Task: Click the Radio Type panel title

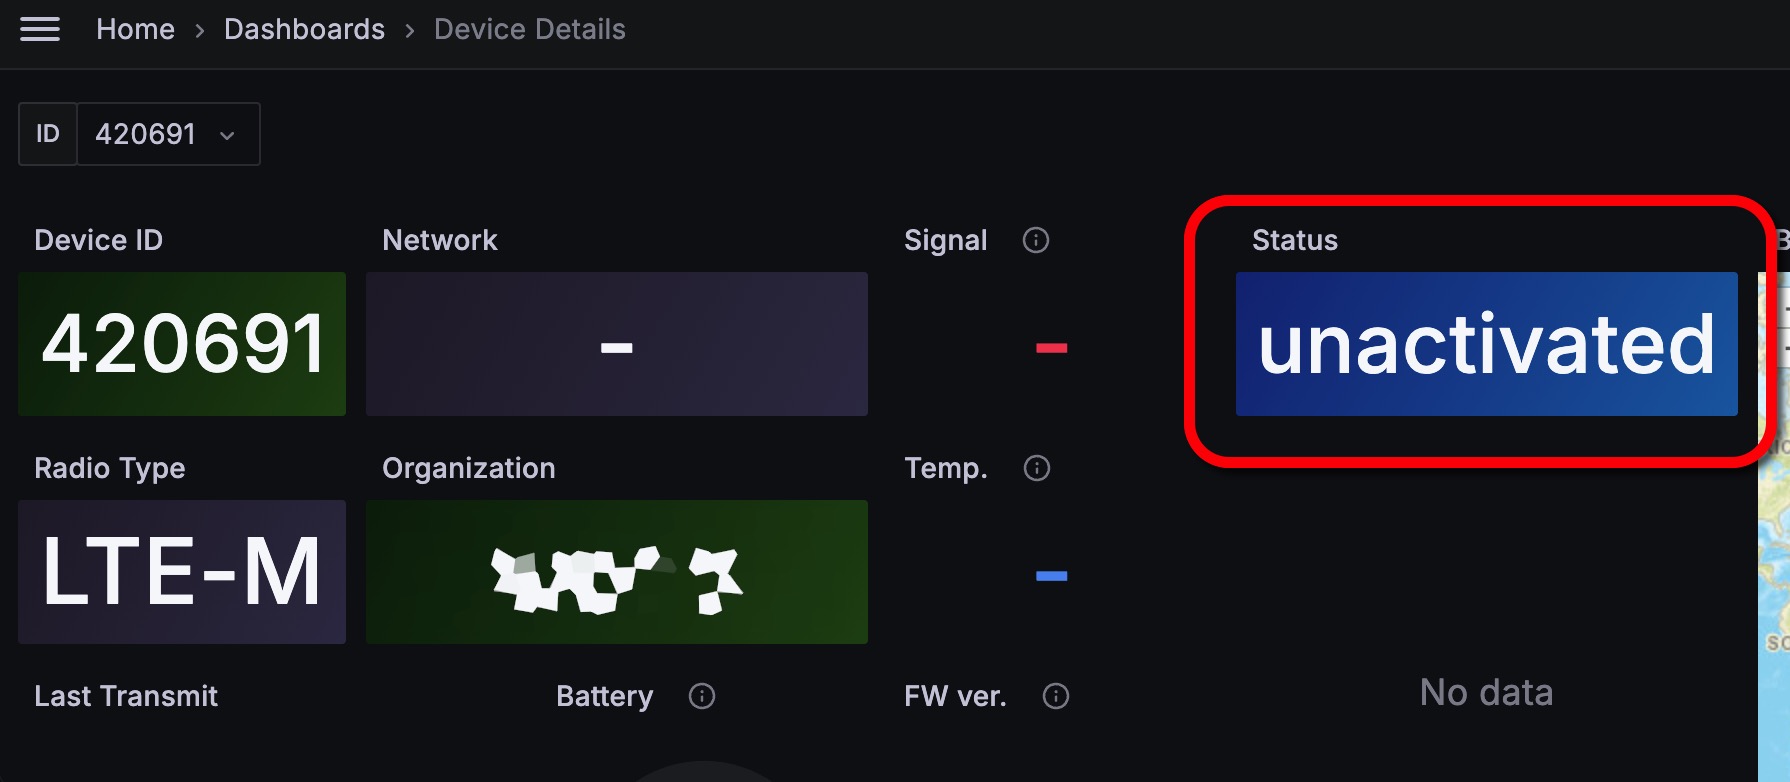Action: pos(109,468)
